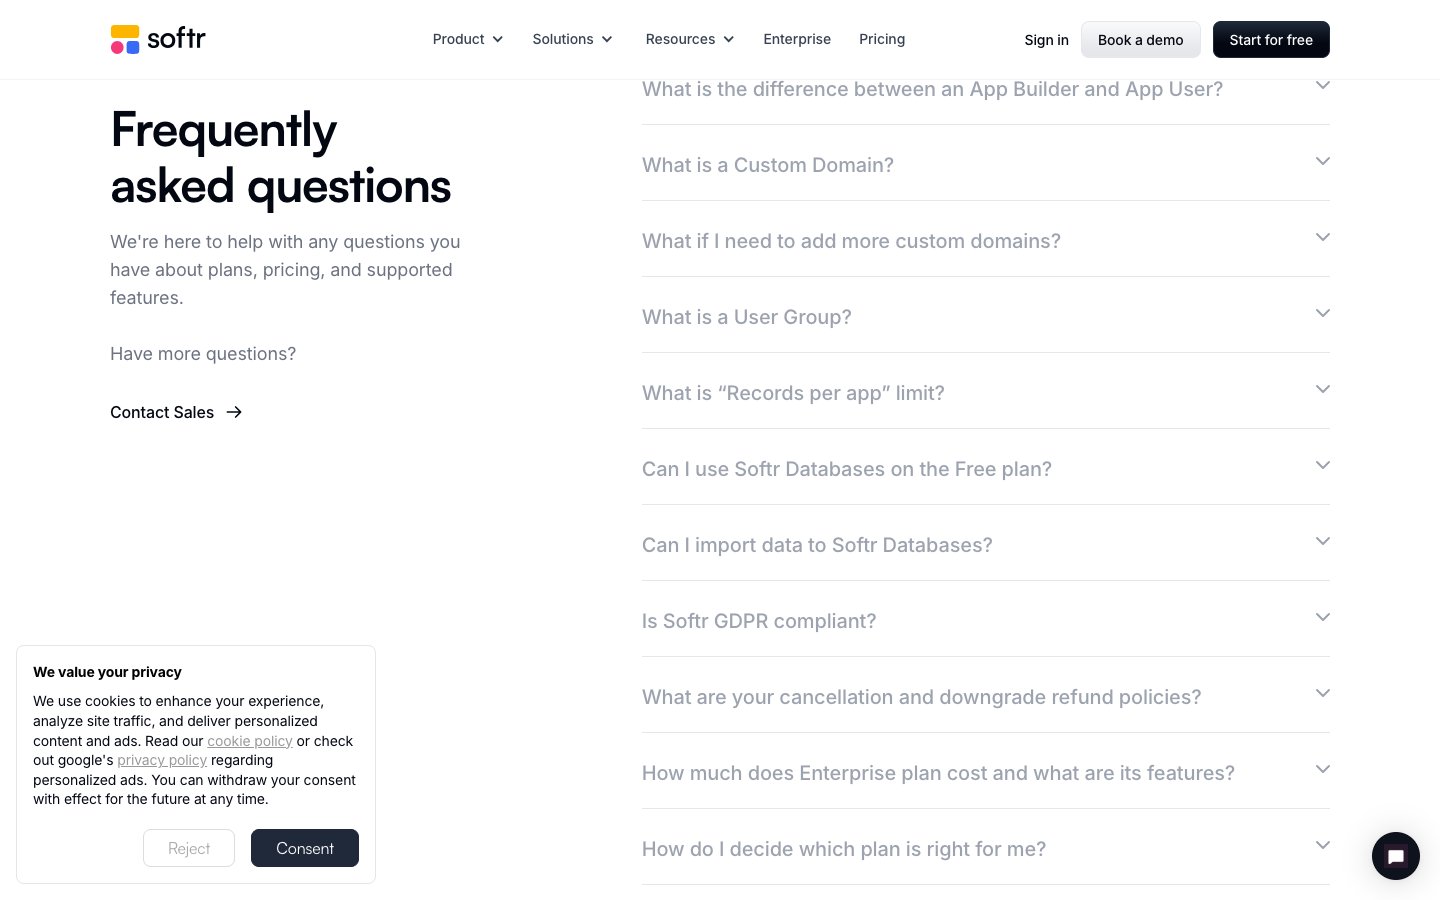Open the Solutions dropdown menu
The width and height of the screenshot is (1440, 900).
(x=572, y=39)
